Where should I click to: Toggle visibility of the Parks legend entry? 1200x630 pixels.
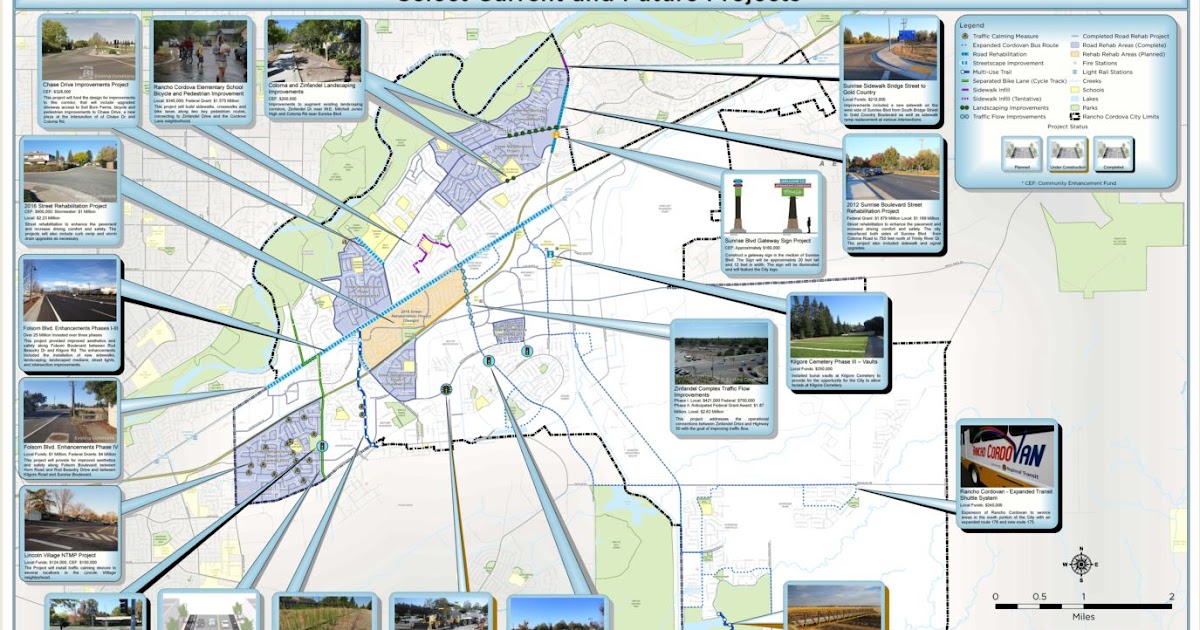pos(1075,107)
